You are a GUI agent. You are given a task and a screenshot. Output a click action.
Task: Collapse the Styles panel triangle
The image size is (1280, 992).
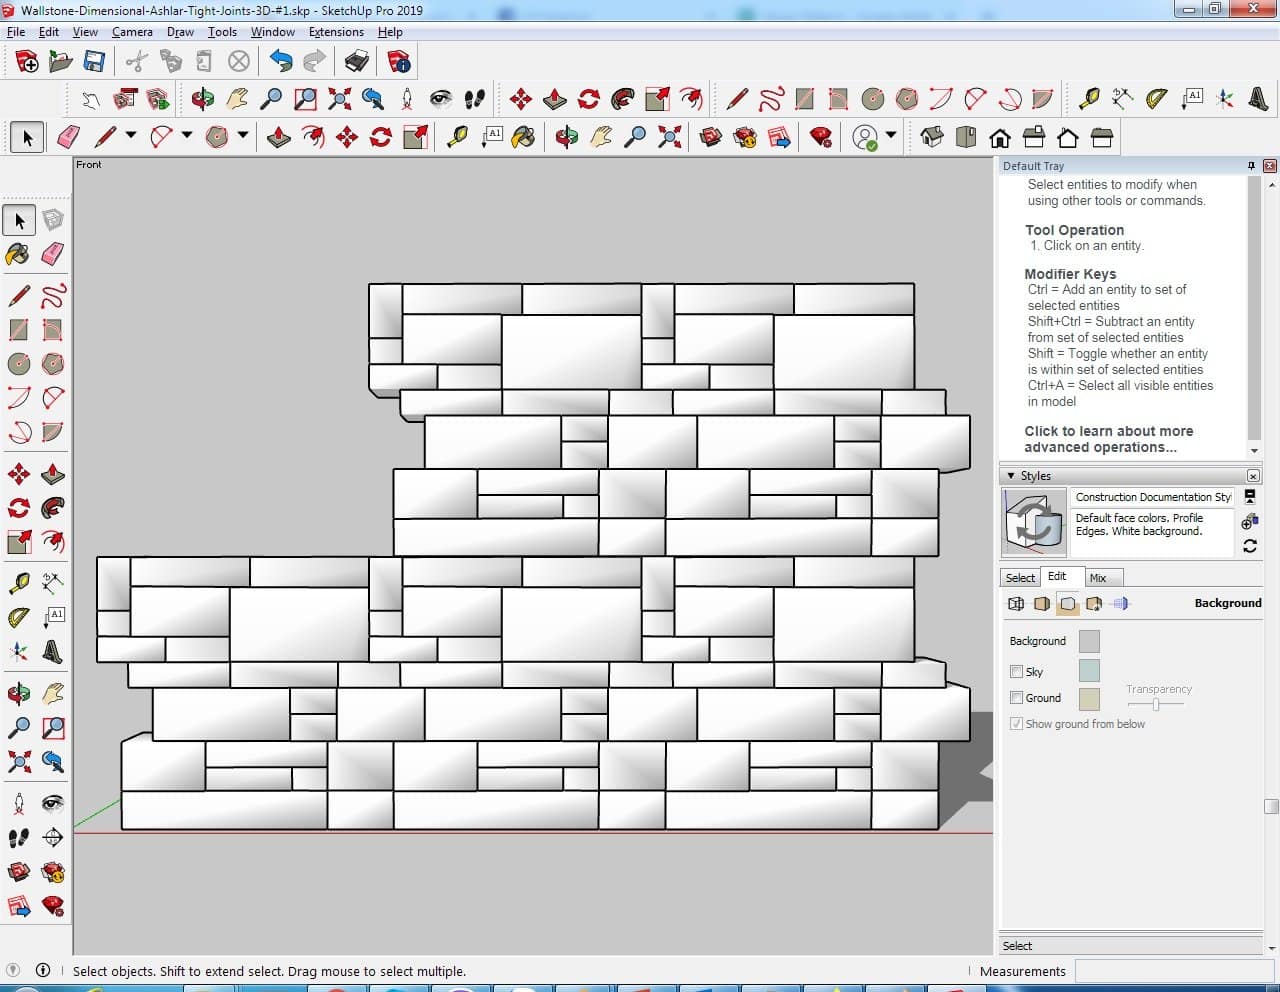coord(1010,476)
